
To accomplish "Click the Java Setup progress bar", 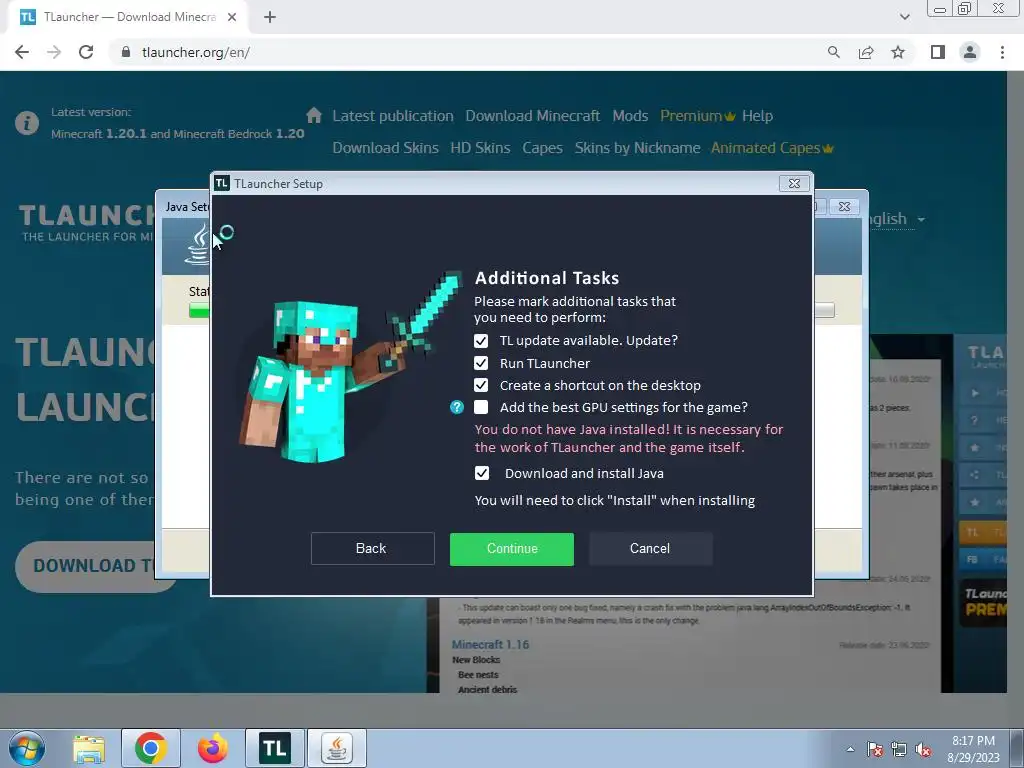I will point(199,311).
